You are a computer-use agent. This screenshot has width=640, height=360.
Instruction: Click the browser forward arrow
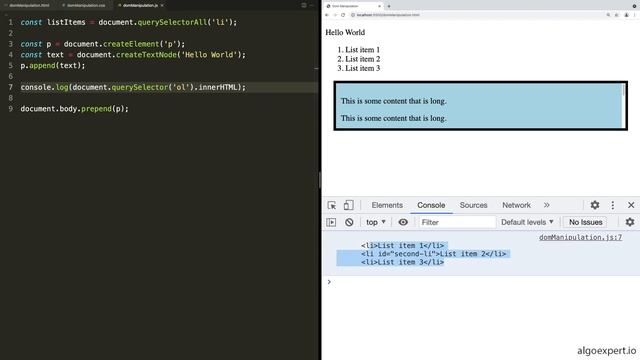335,15
